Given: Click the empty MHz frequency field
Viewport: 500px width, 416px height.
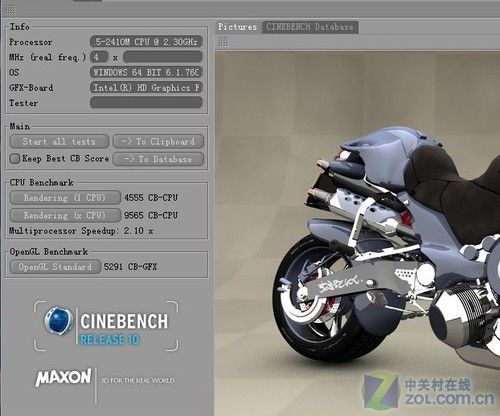Looking at the screenshot, I should pos(163,57).
